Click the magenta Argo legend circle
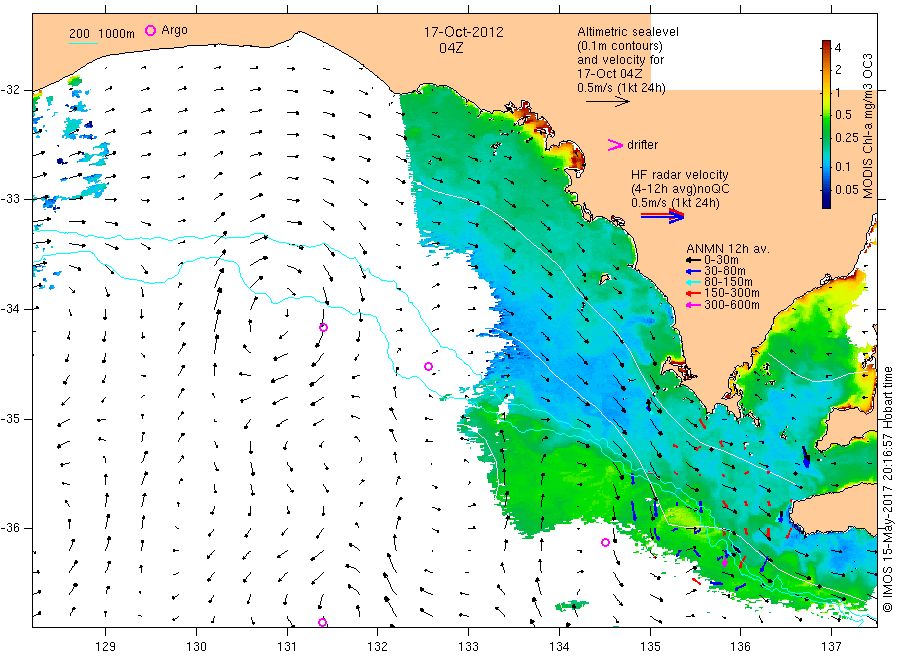The image size is (900, 660). click(x=150, y=30)
